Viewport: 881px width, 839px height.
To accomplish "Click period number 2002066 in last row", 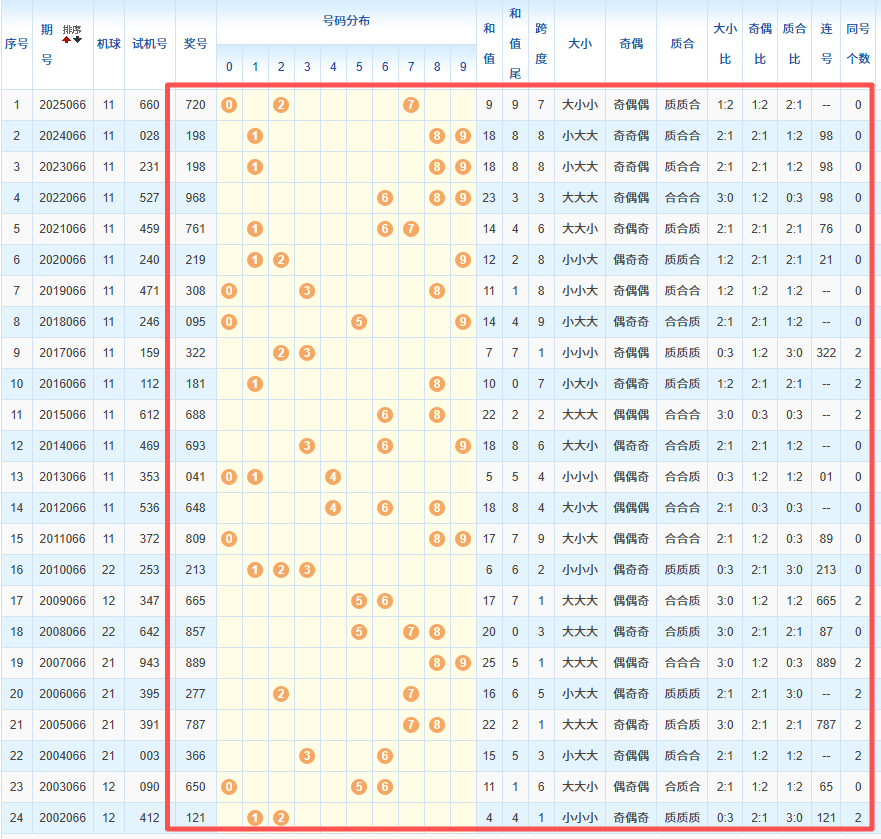I will 63,818.
